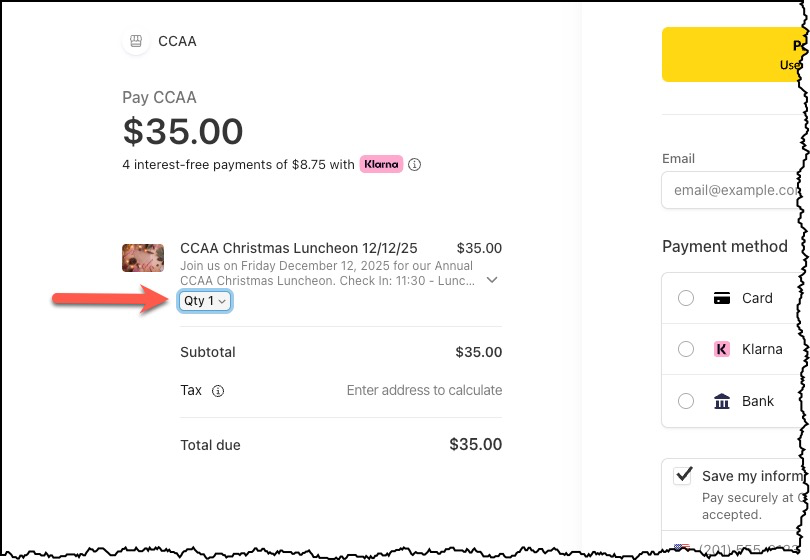The height and width of the screenshot is (560, 810).
Task: Uncheck the Save my information checkbox
Action: [x=684, y=476]
